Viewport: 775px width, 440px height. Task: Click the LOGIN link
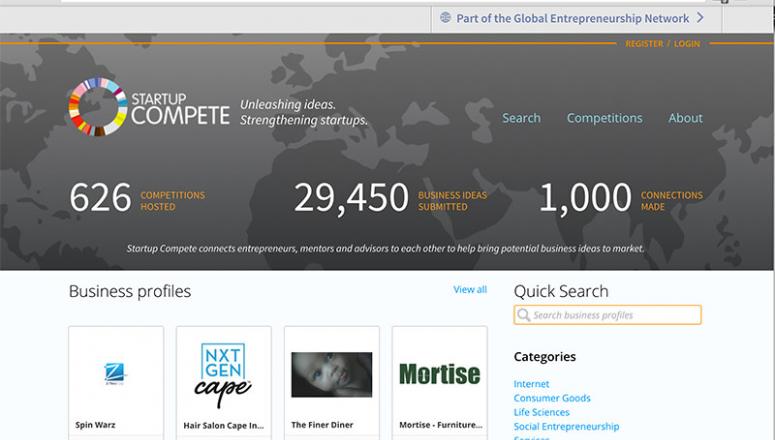(687, 44)
